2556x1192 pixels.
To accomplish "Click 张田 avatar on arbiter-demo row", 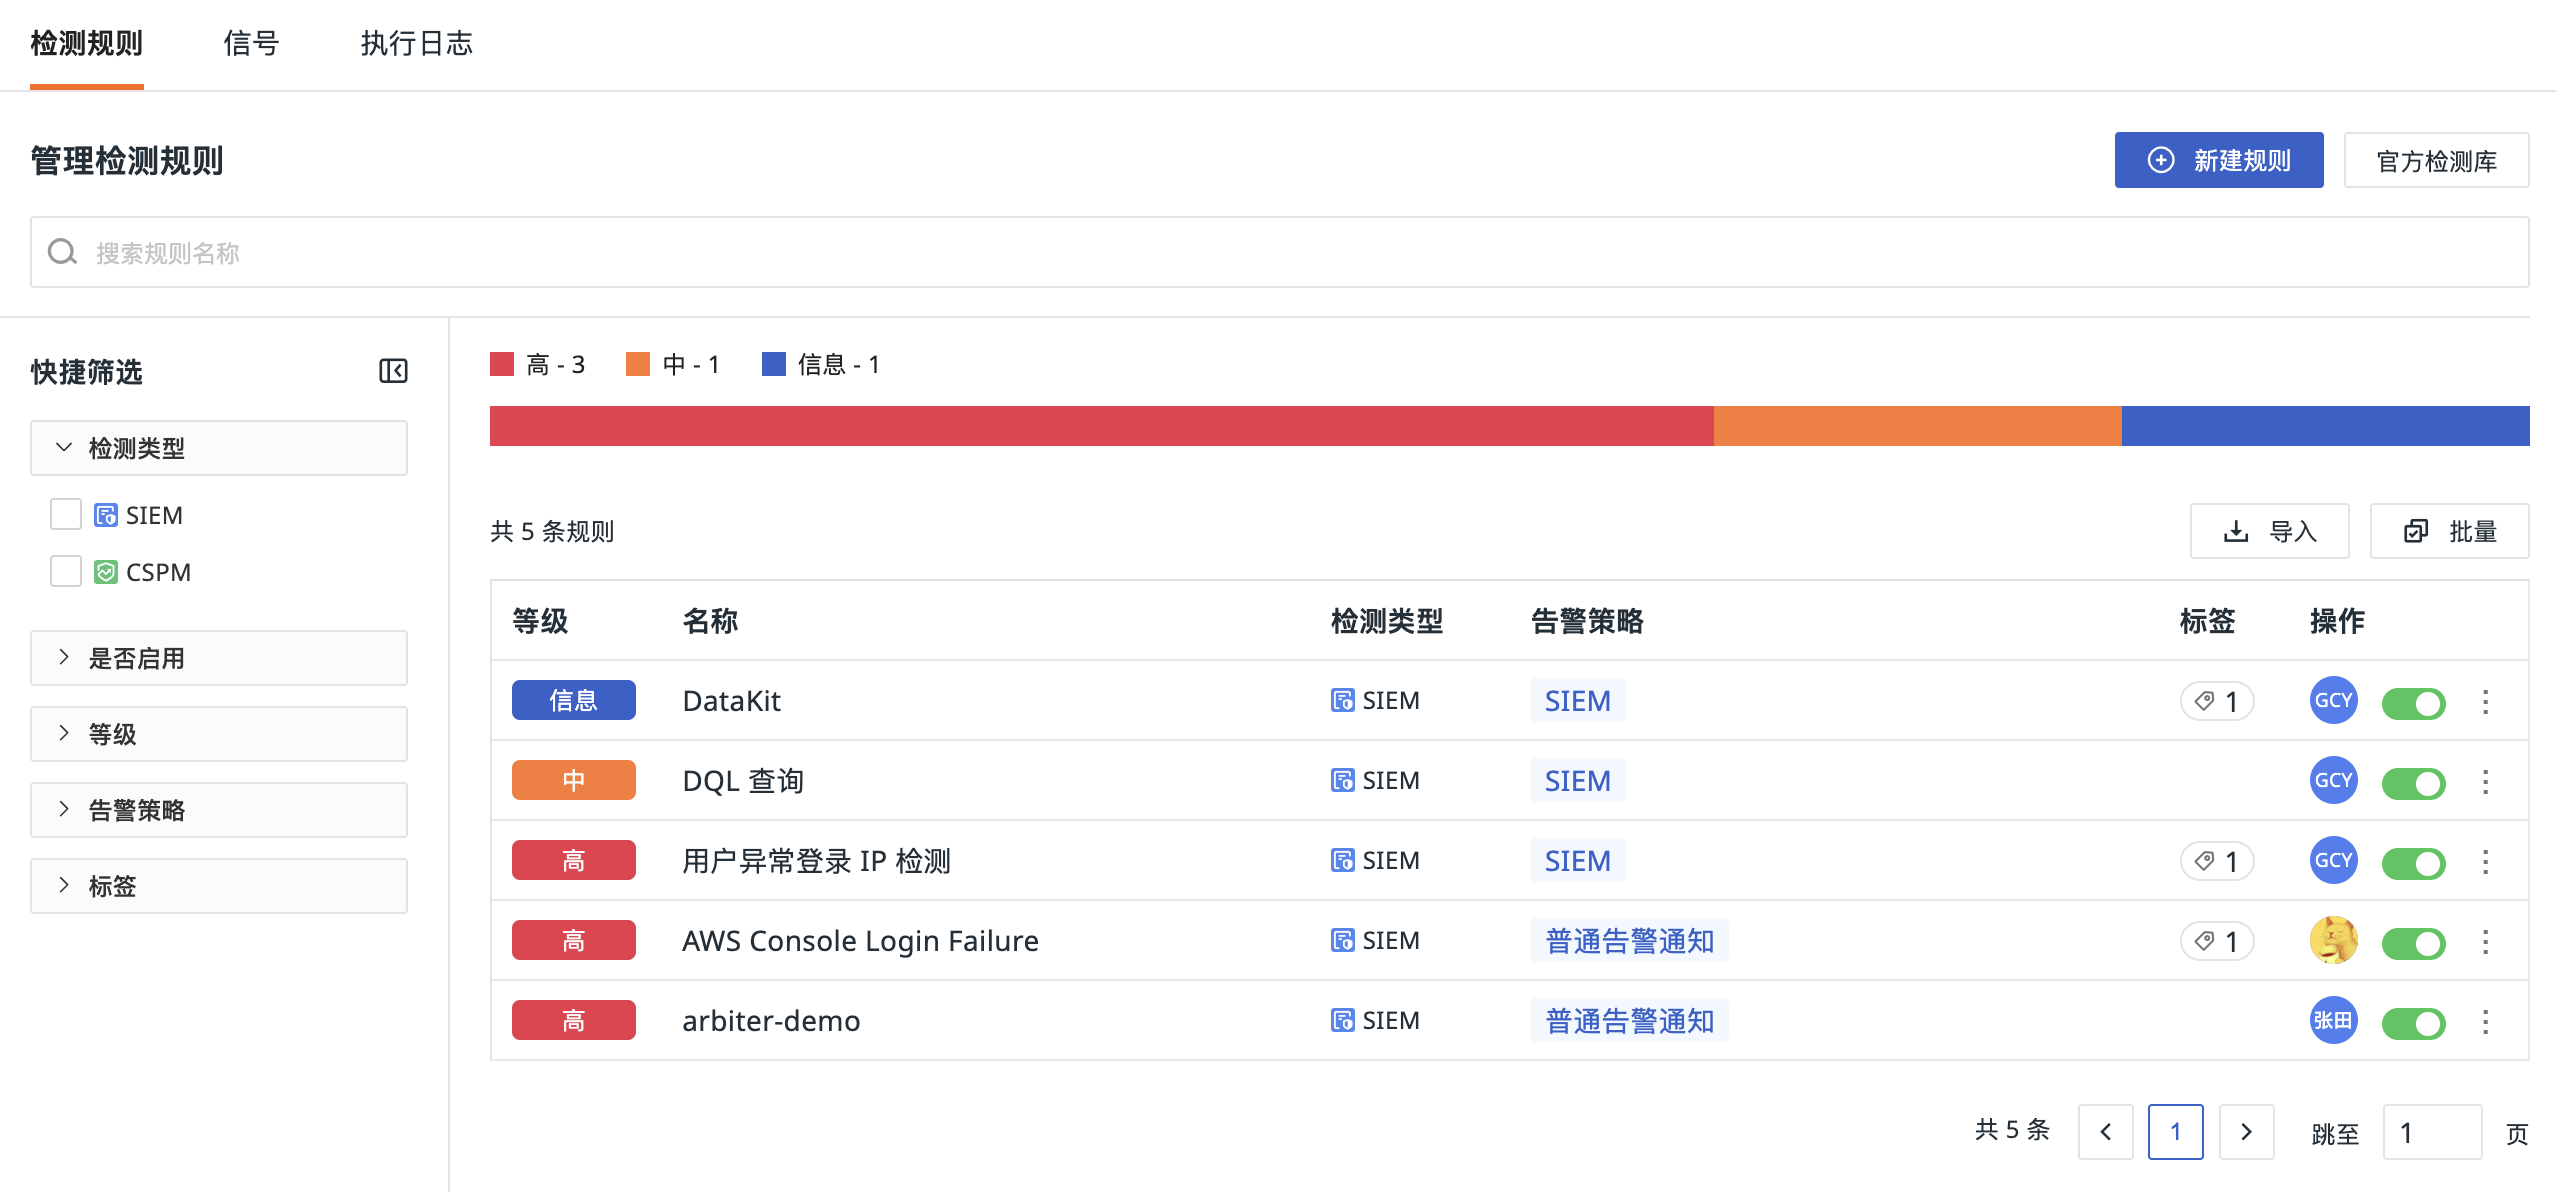I will pos(2333,1020).
